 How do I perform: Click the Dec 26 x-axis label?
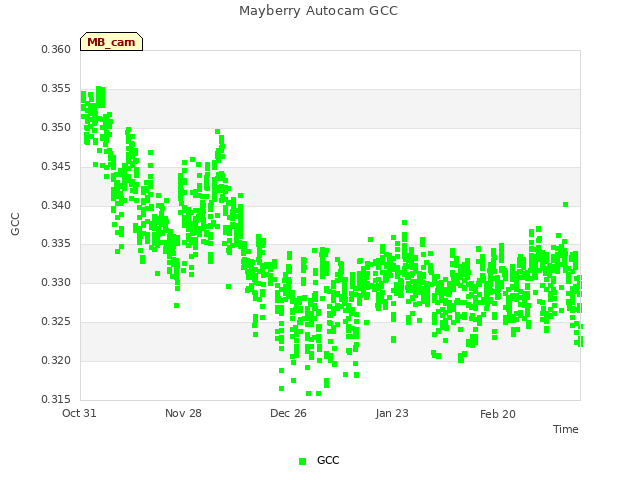coord(288,413)
